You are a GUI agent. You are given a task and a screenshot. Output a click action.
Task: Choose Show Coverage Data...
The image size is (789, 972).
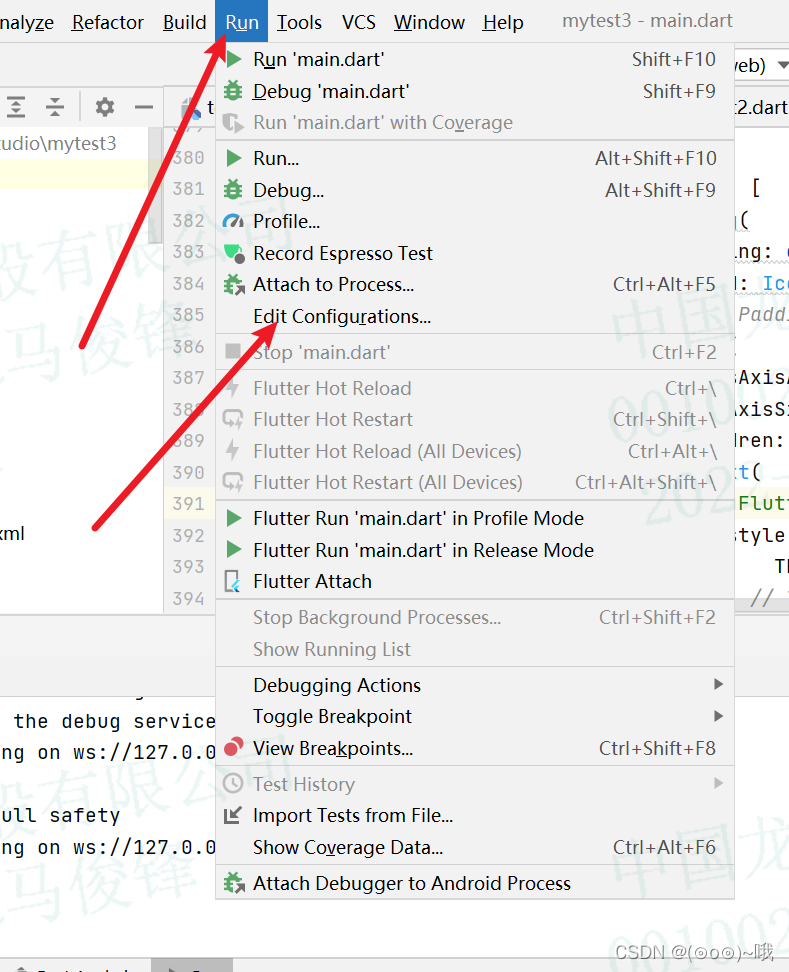click(475, 847)
